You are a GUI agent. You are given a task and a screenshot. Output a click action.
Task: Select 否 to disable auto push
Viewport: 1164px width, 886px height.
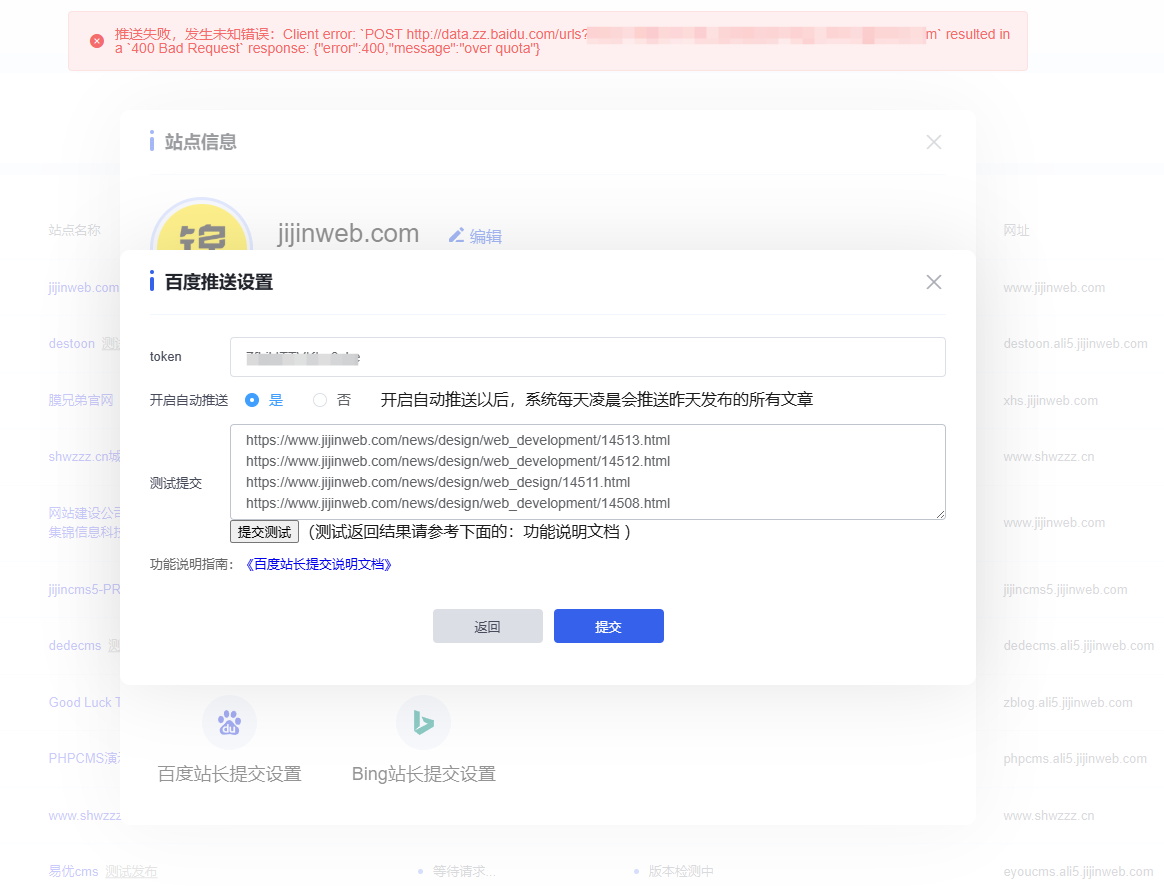[x=320, y=400]
